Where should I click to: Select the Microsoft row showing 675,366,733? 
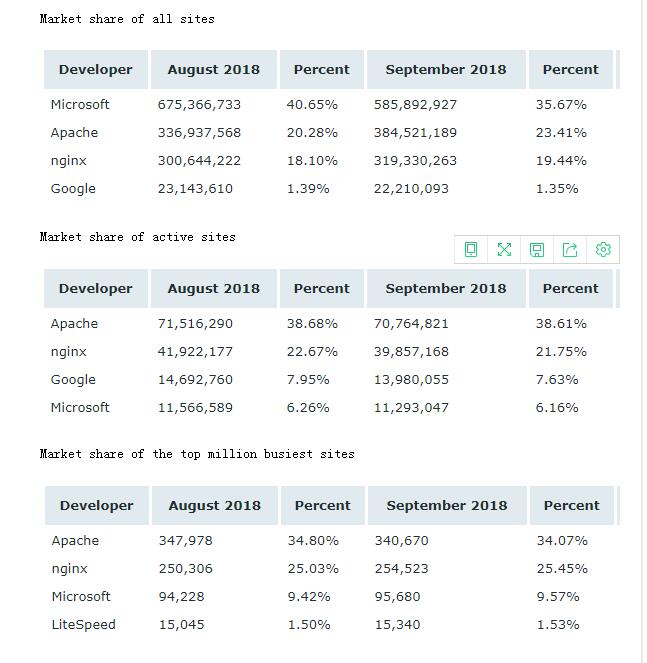pos(331,104)
